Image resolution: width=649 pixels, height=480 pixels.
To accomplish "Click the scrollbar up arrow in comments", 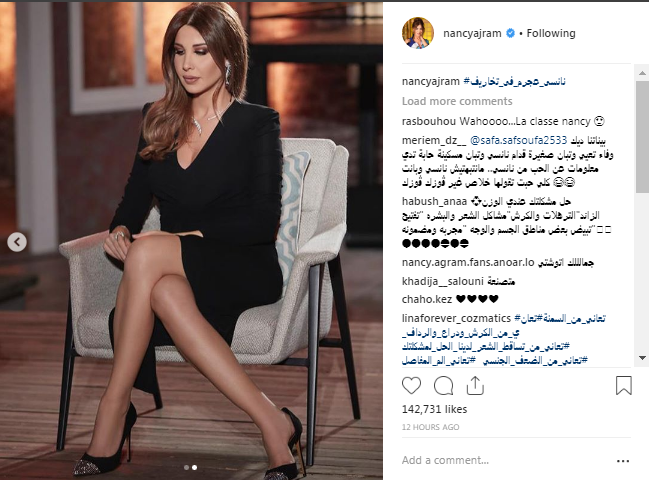I will click(642, 73).
